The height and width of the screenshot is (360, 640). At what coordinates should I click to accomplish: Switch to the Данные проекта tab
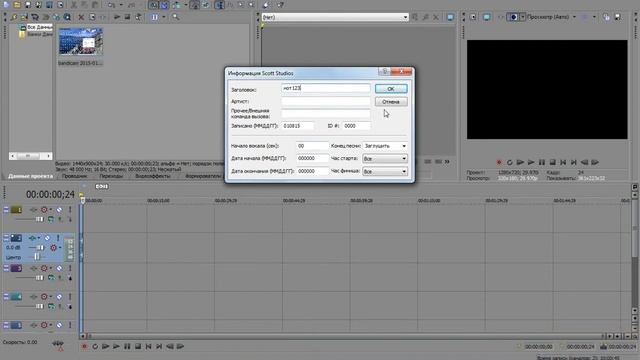click(x=31, y=176)
